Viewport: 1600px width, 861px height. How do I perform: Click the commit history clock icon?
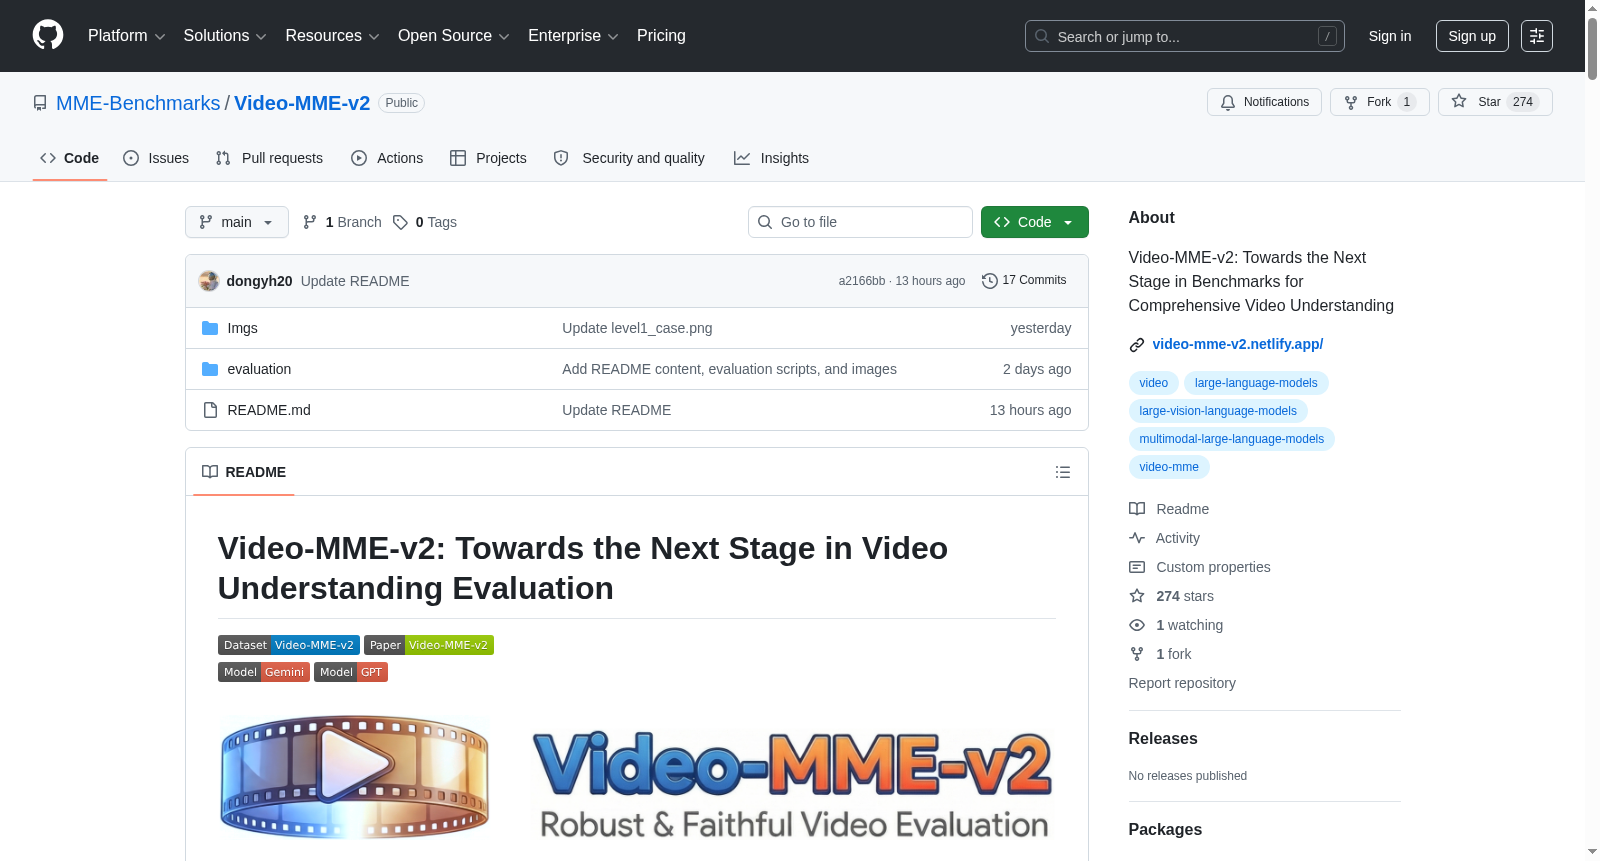pos(990,281)
